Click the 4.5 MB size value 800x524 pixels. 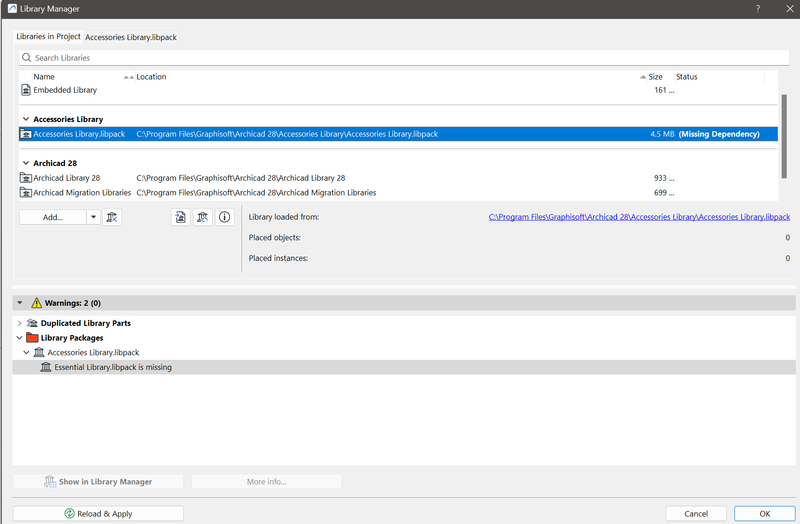coord(662,134)
